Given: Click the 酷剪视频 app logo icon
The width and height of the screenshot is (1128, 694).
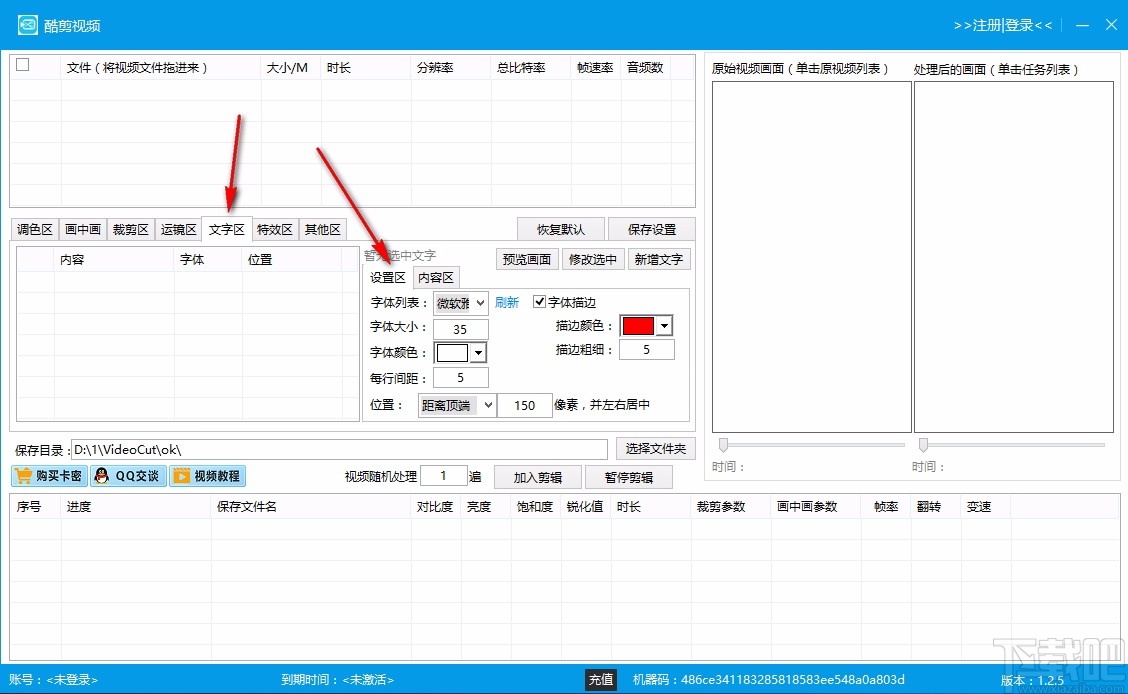Looking at the screenshot, I should [27, 25].
